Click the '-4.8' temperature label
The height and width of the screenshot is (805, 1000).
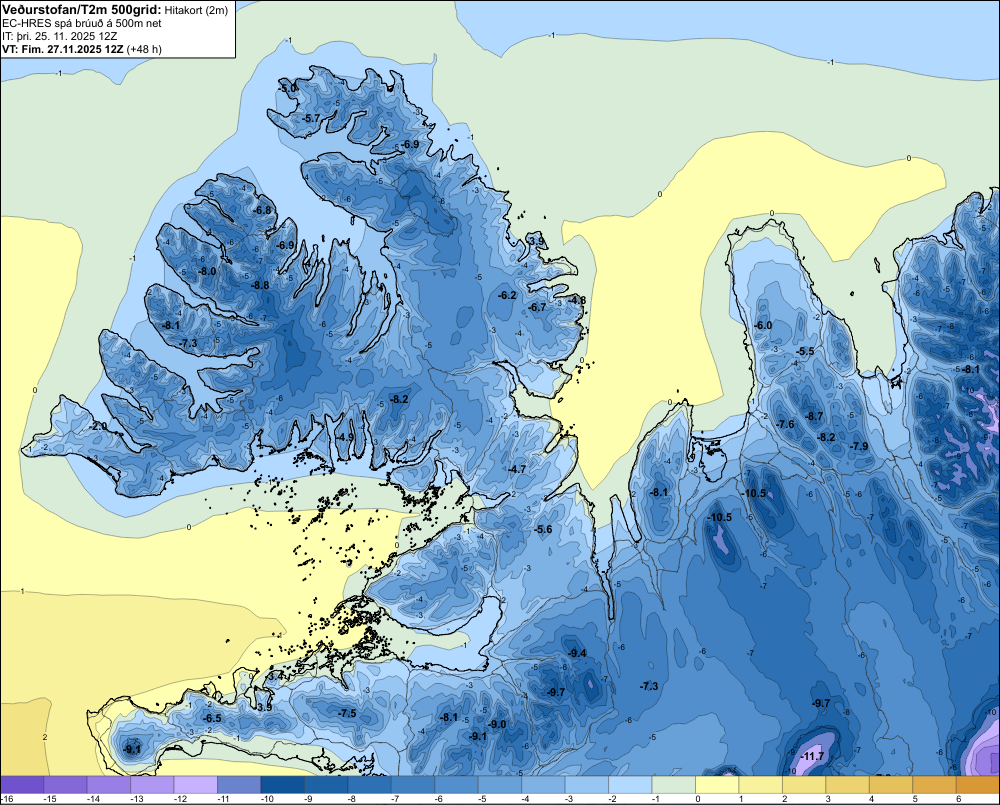[577, 300]
